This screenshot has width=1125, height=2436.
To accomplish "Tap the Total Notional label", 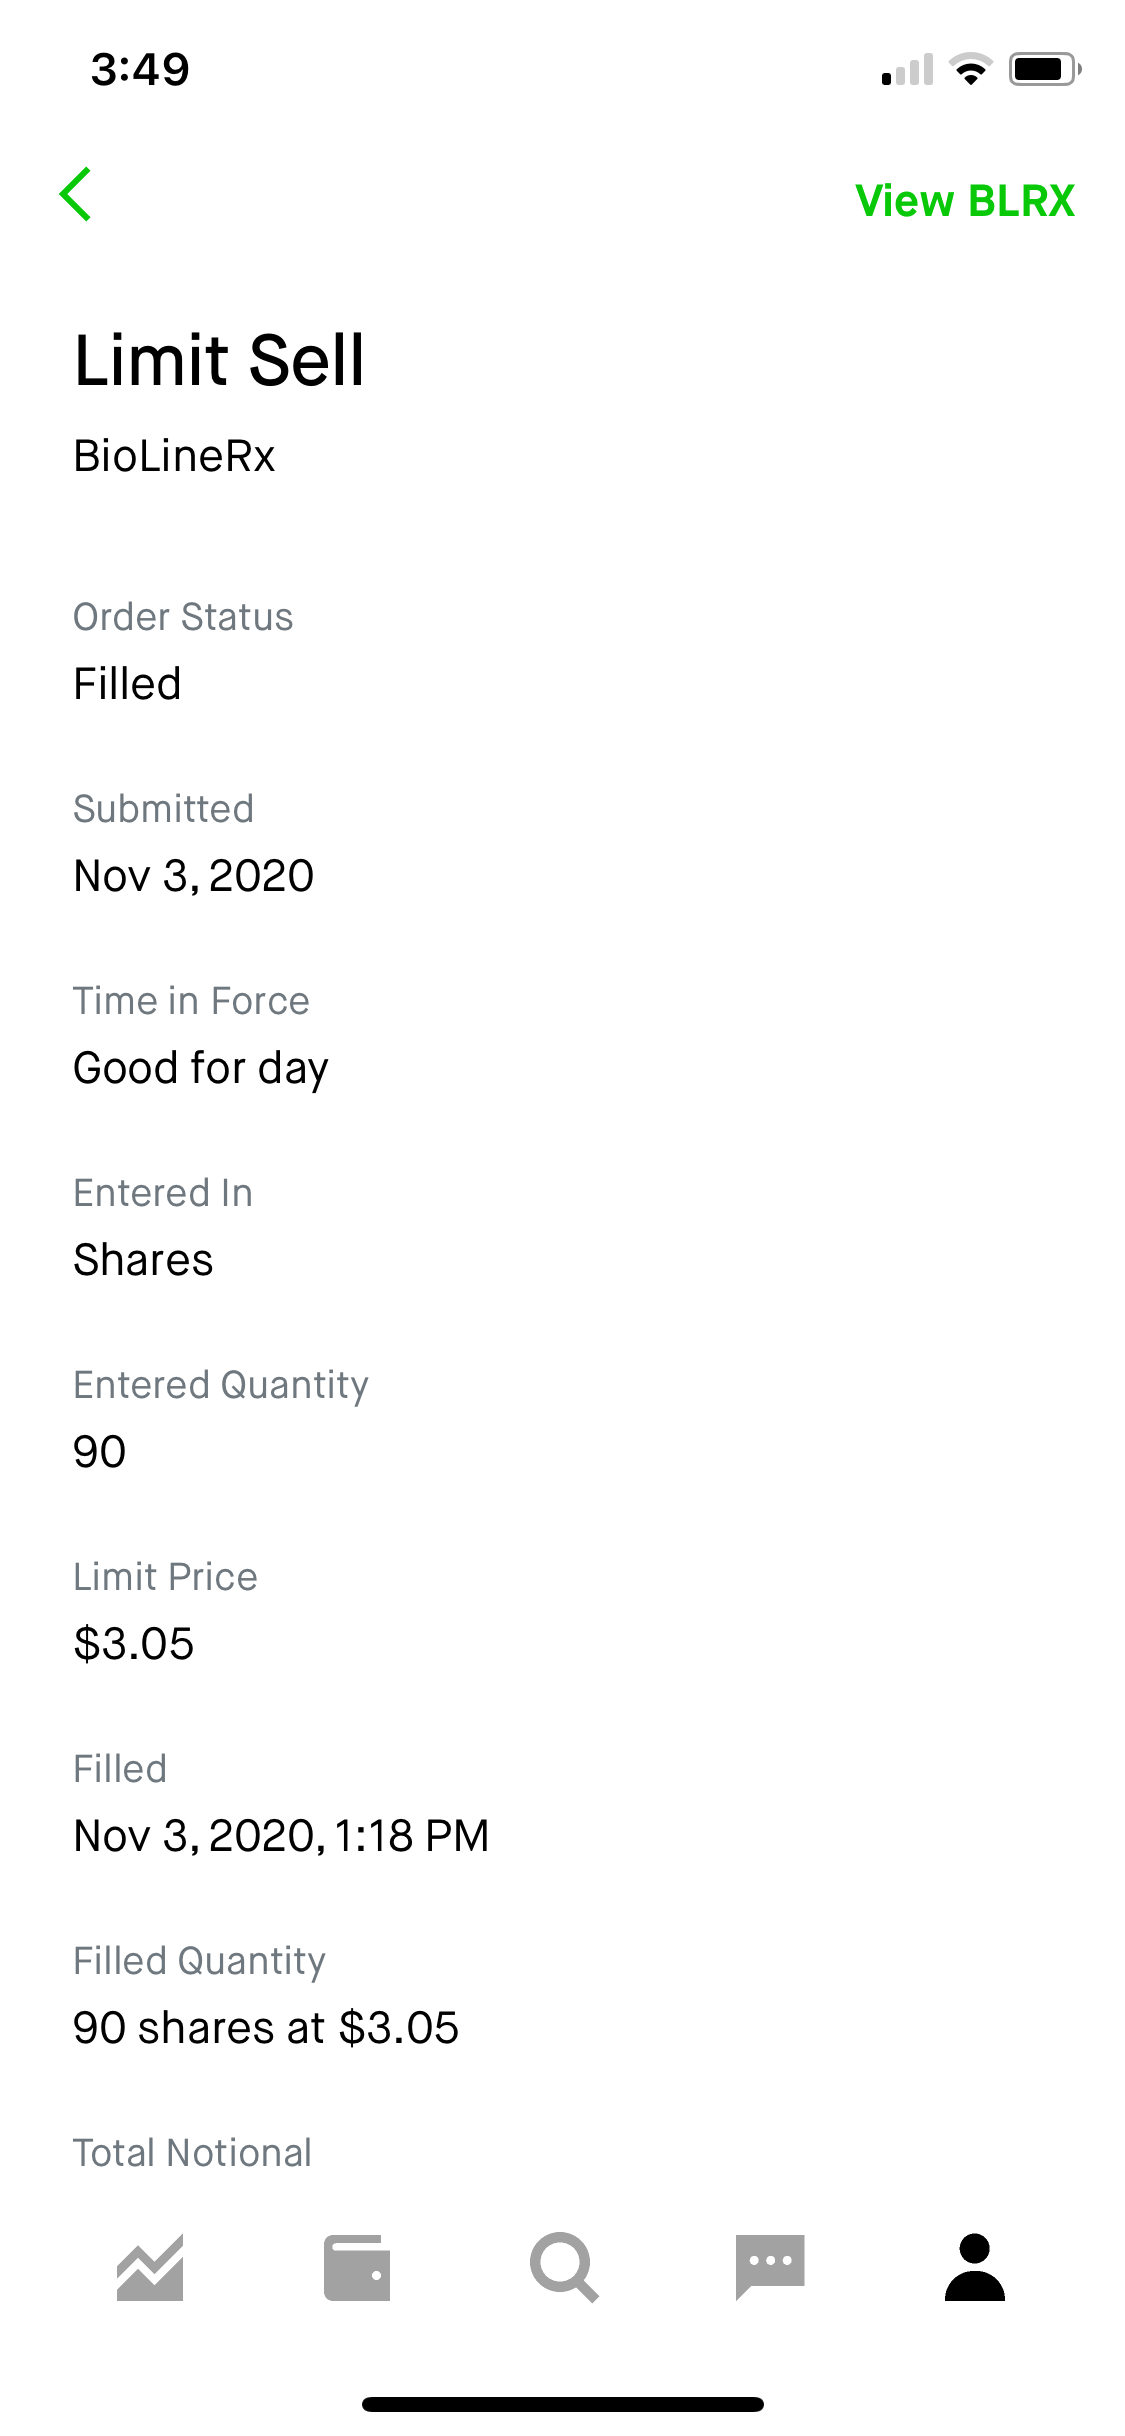I will [192, 2152].
